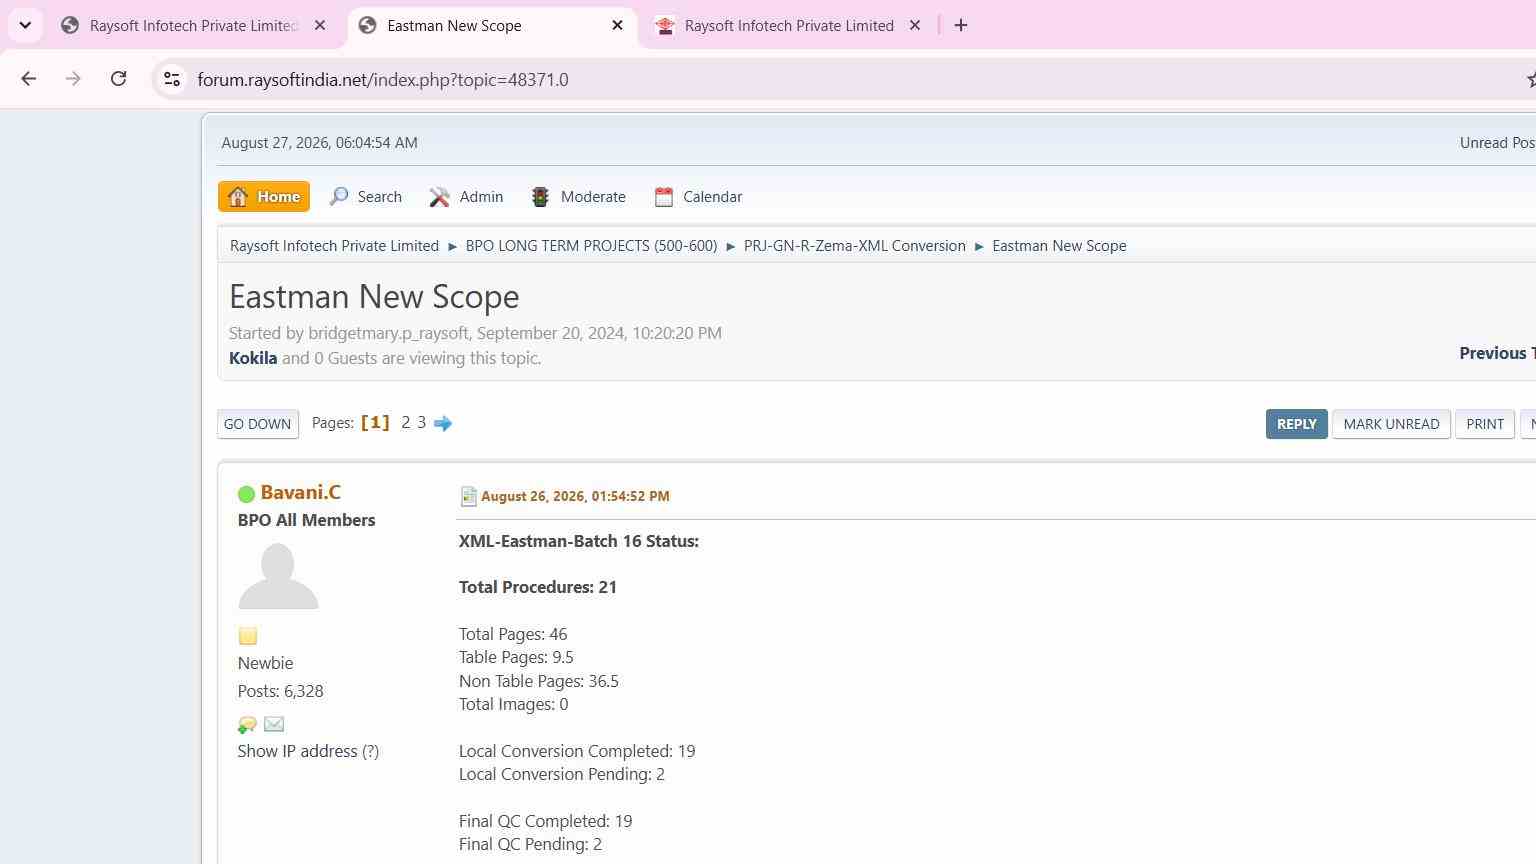
Task: Open BPO LONG TERM PROJECTS breadcrumb link
Action: tap(591, 246)
